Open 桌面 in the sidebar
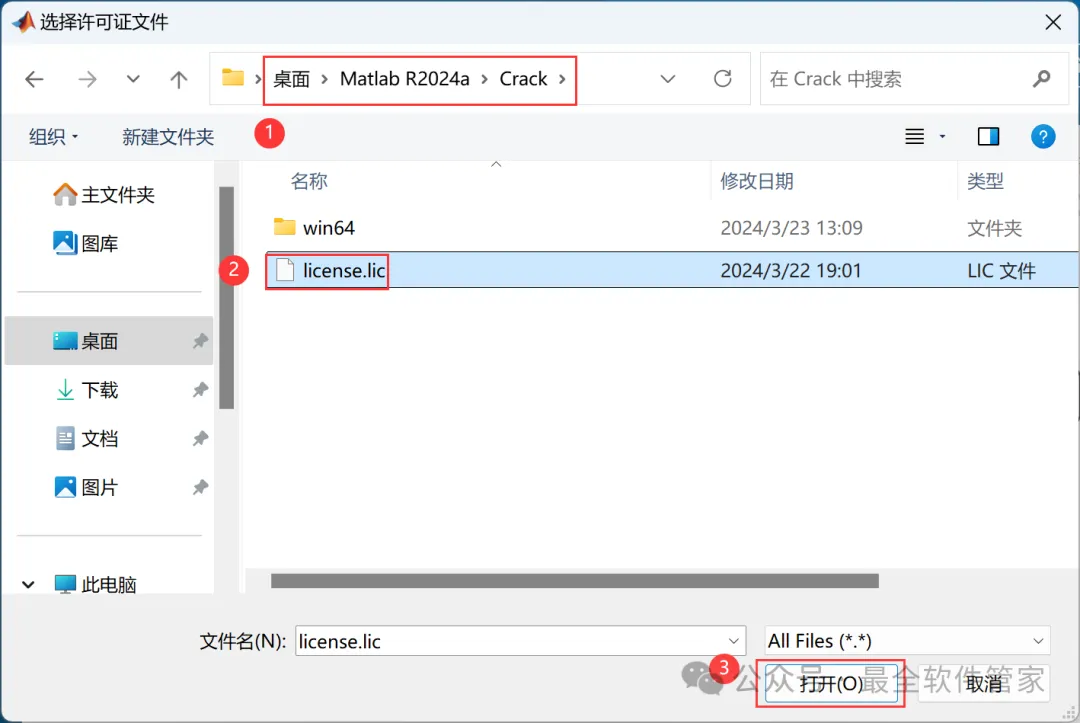Viewport: 1080px width, 723px height. (109, 341)
